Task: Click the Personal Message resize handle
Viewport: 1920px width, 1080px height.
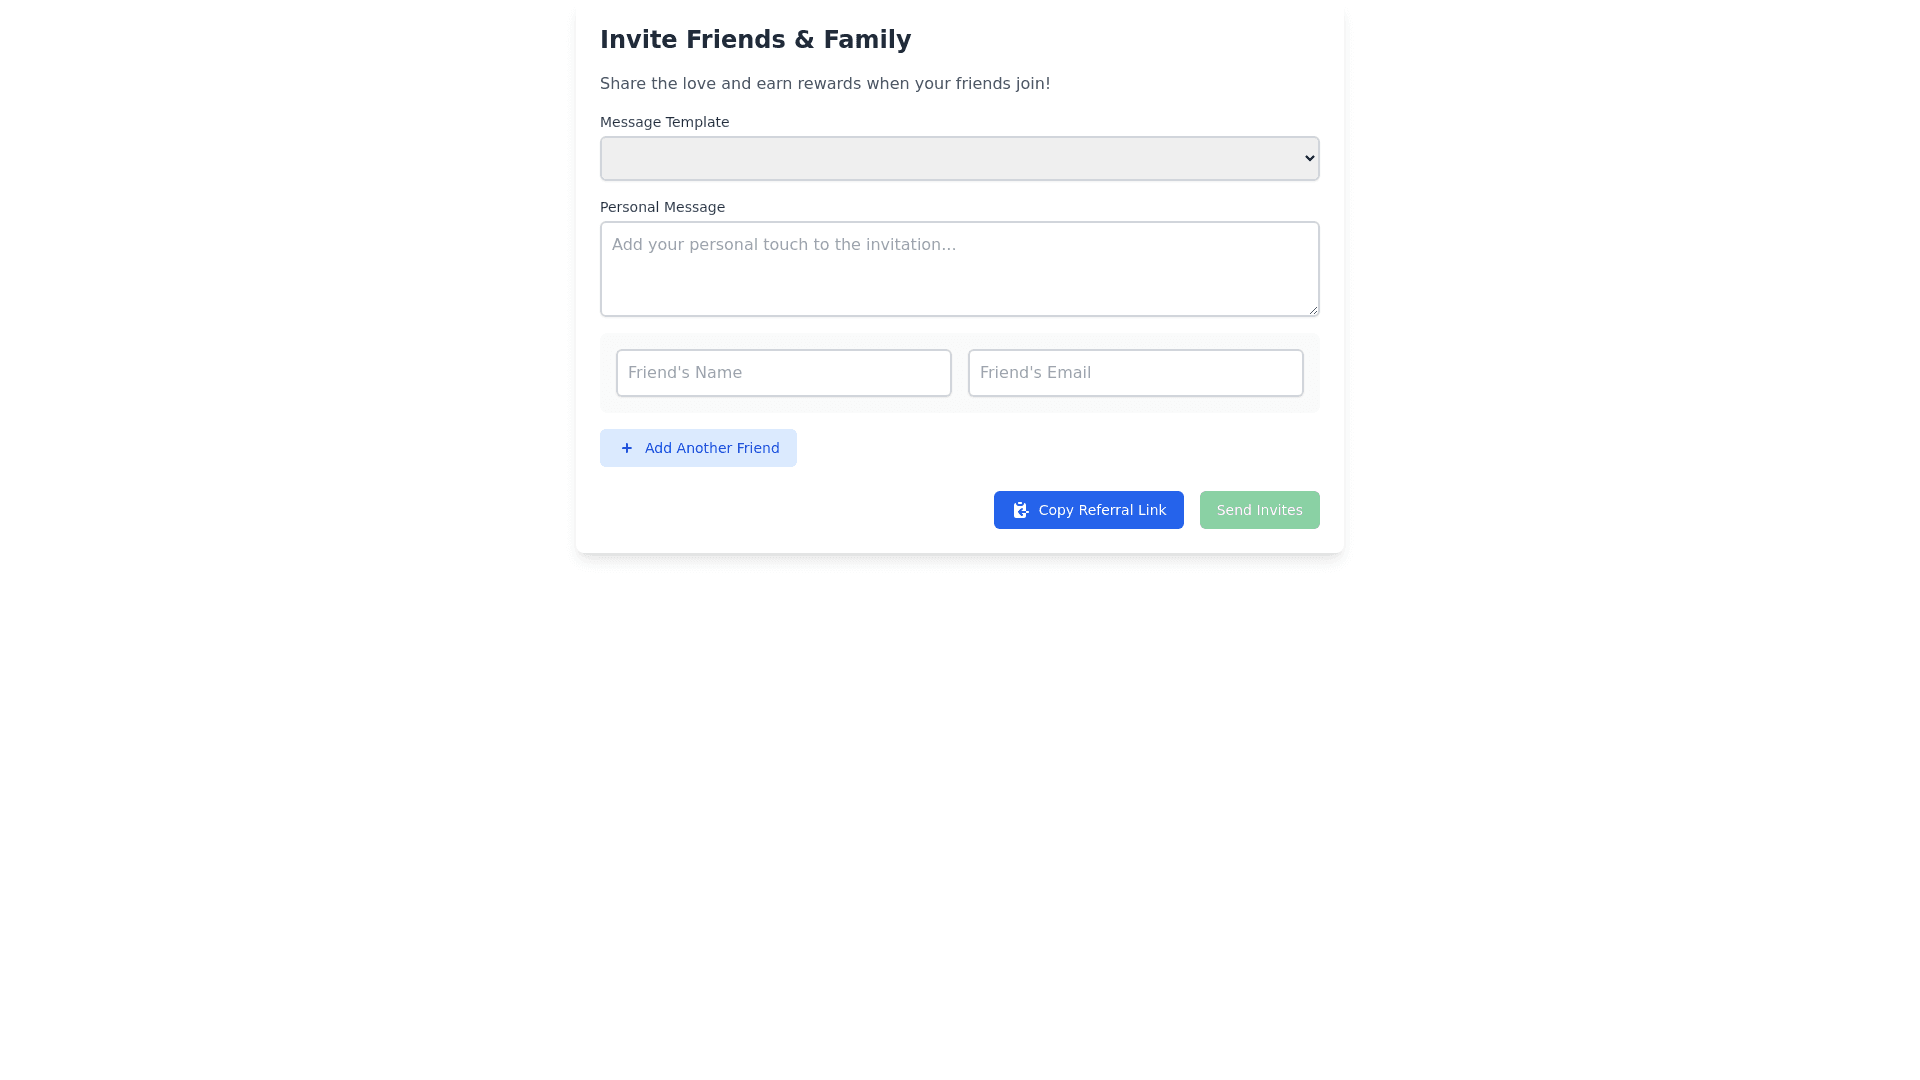Action: (x=1313, y=310)
